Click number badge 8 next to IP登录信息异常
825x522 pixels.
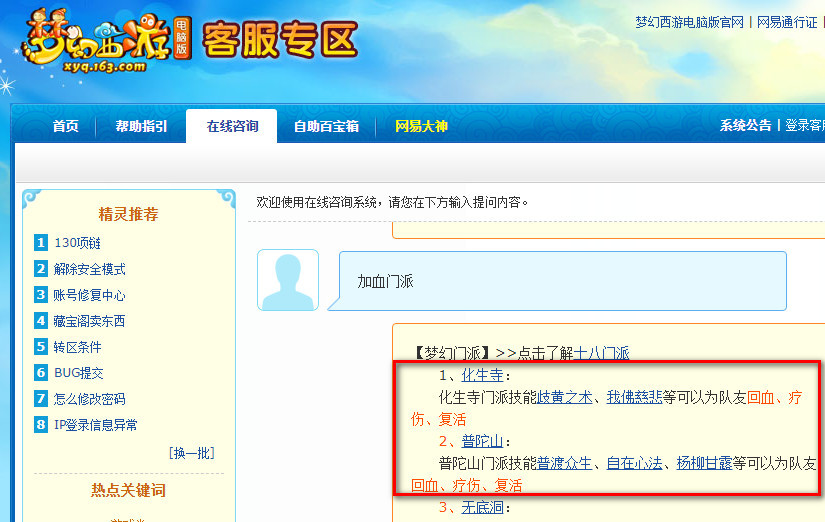pyautogui.click(x=41, y=425)
